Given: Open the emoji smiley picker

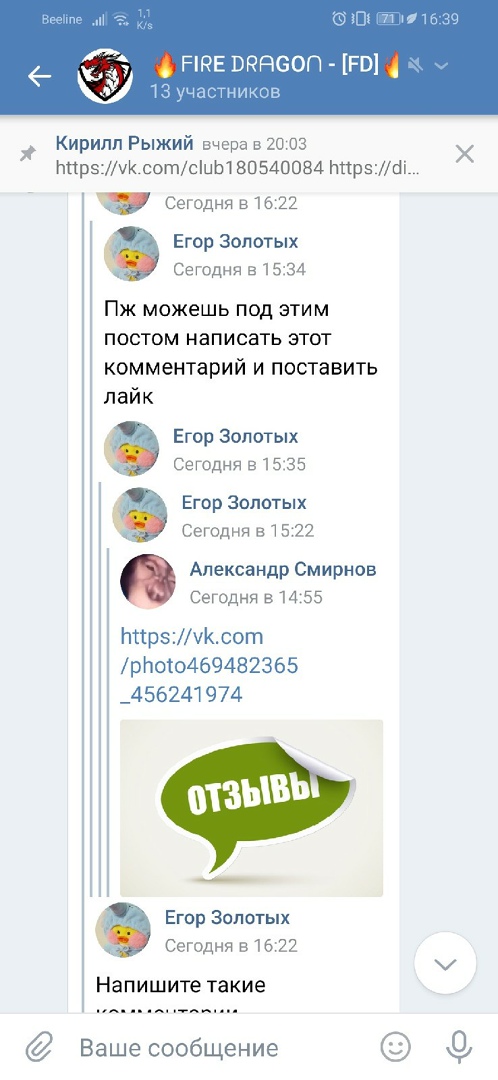Looking at the screenshot, I should [395, 1048].
